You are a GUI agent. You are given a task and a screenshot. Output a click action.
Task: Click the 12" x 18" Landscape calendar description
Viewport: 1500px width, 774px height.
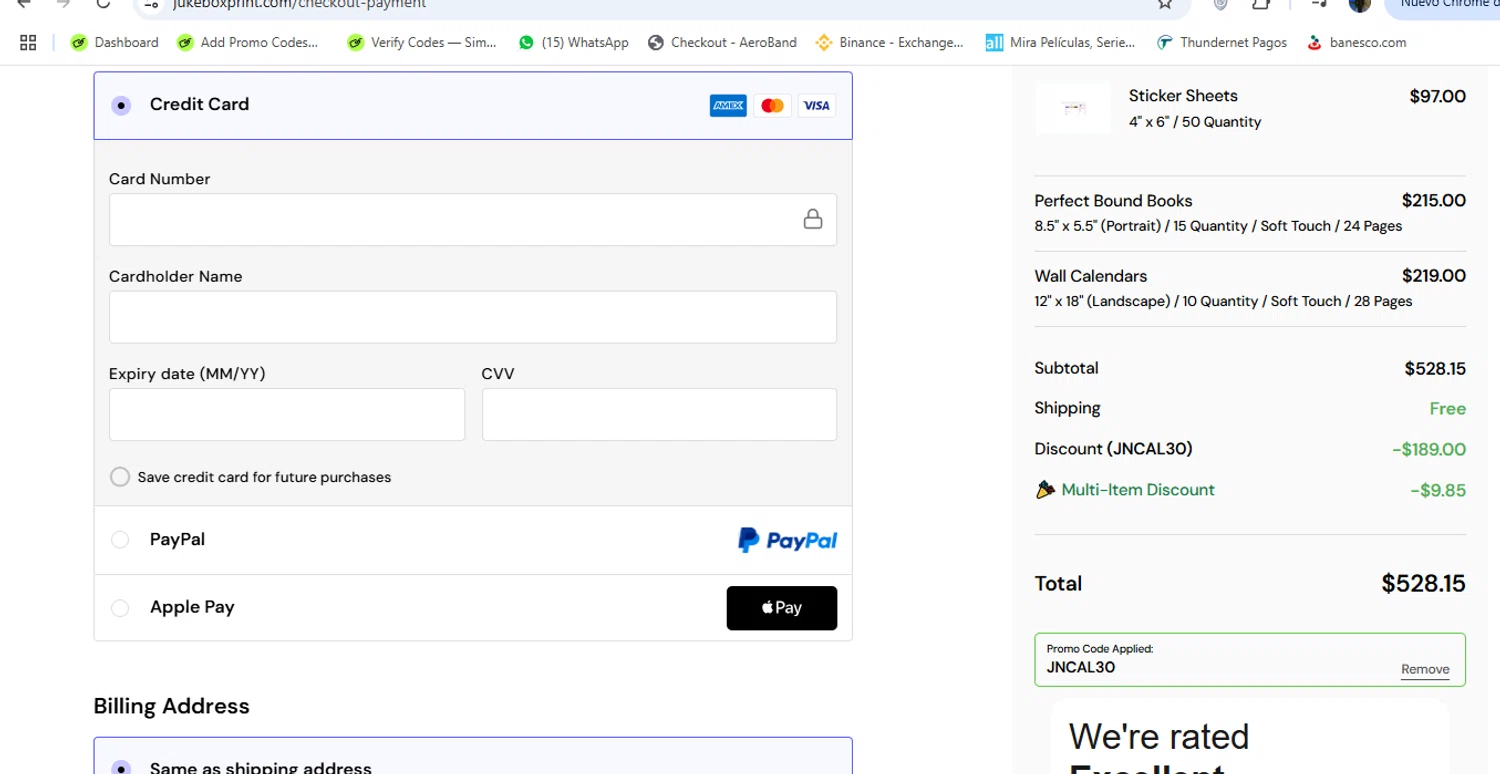1223,301
